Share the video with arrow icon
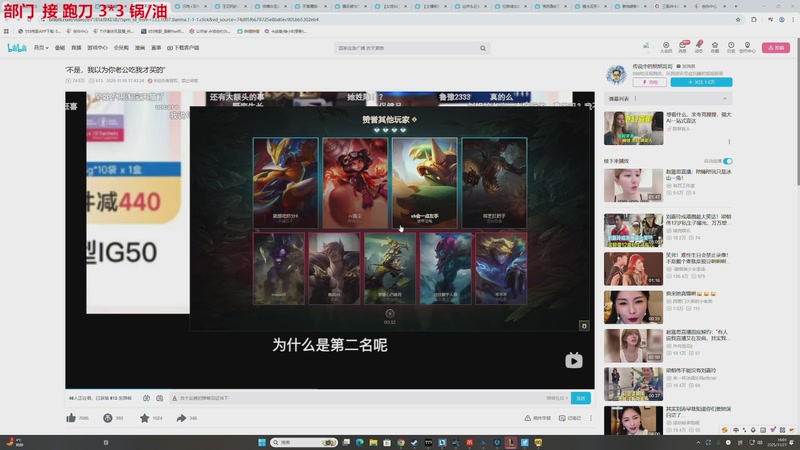800x450 pixels. [x=181, y=418]
